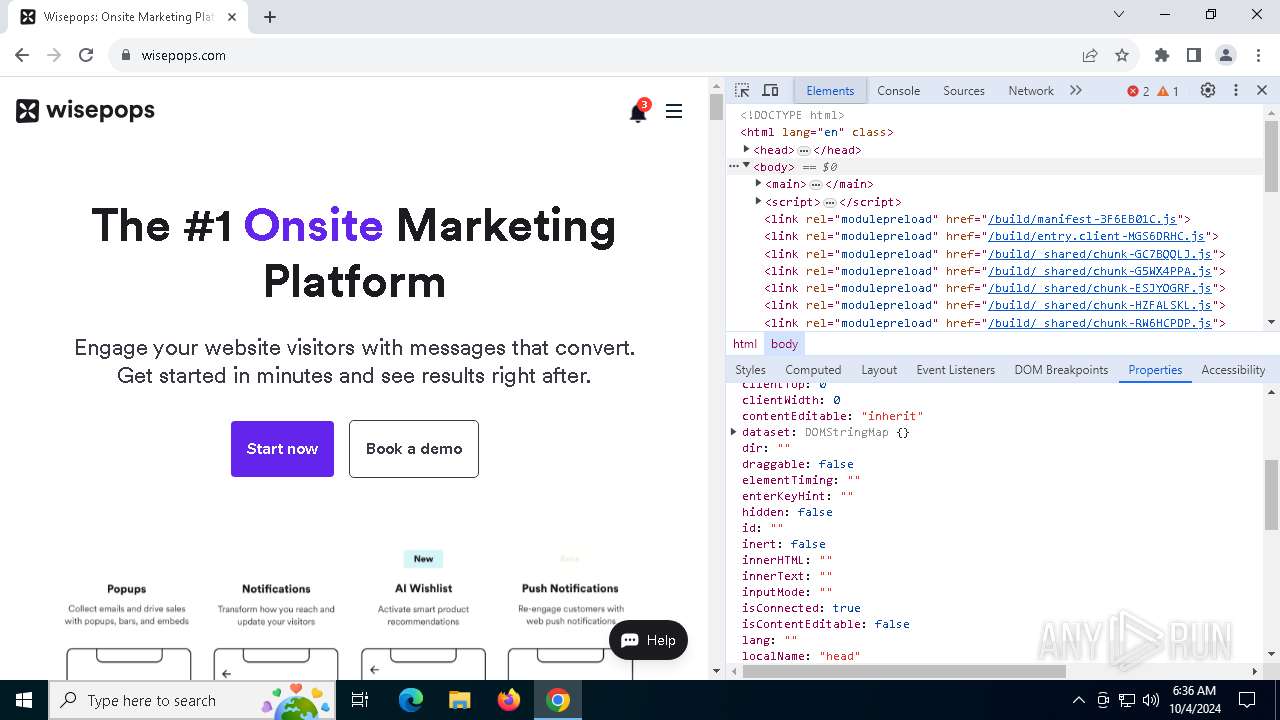Image resolution: width=1280 pixels, height=720 pixels.
Task: Switch to the Console tab
Action: 898,90
